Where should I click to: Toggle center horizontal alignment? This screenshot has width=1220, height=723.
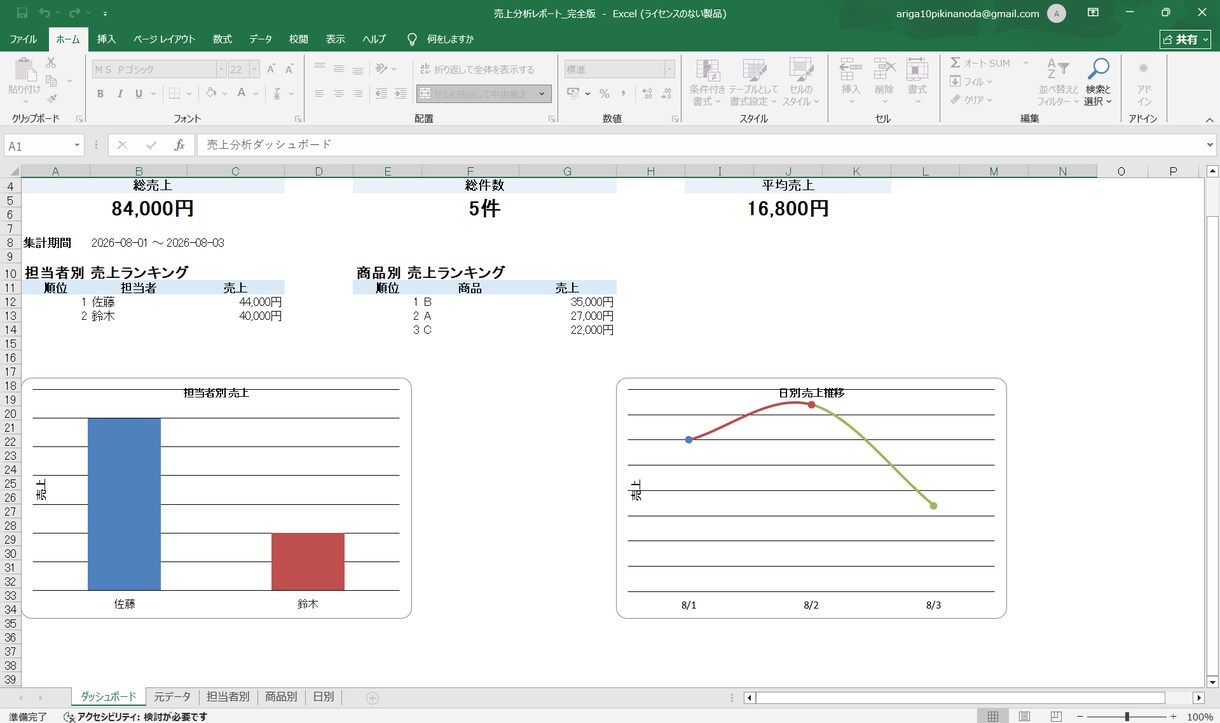click(340, 93)
